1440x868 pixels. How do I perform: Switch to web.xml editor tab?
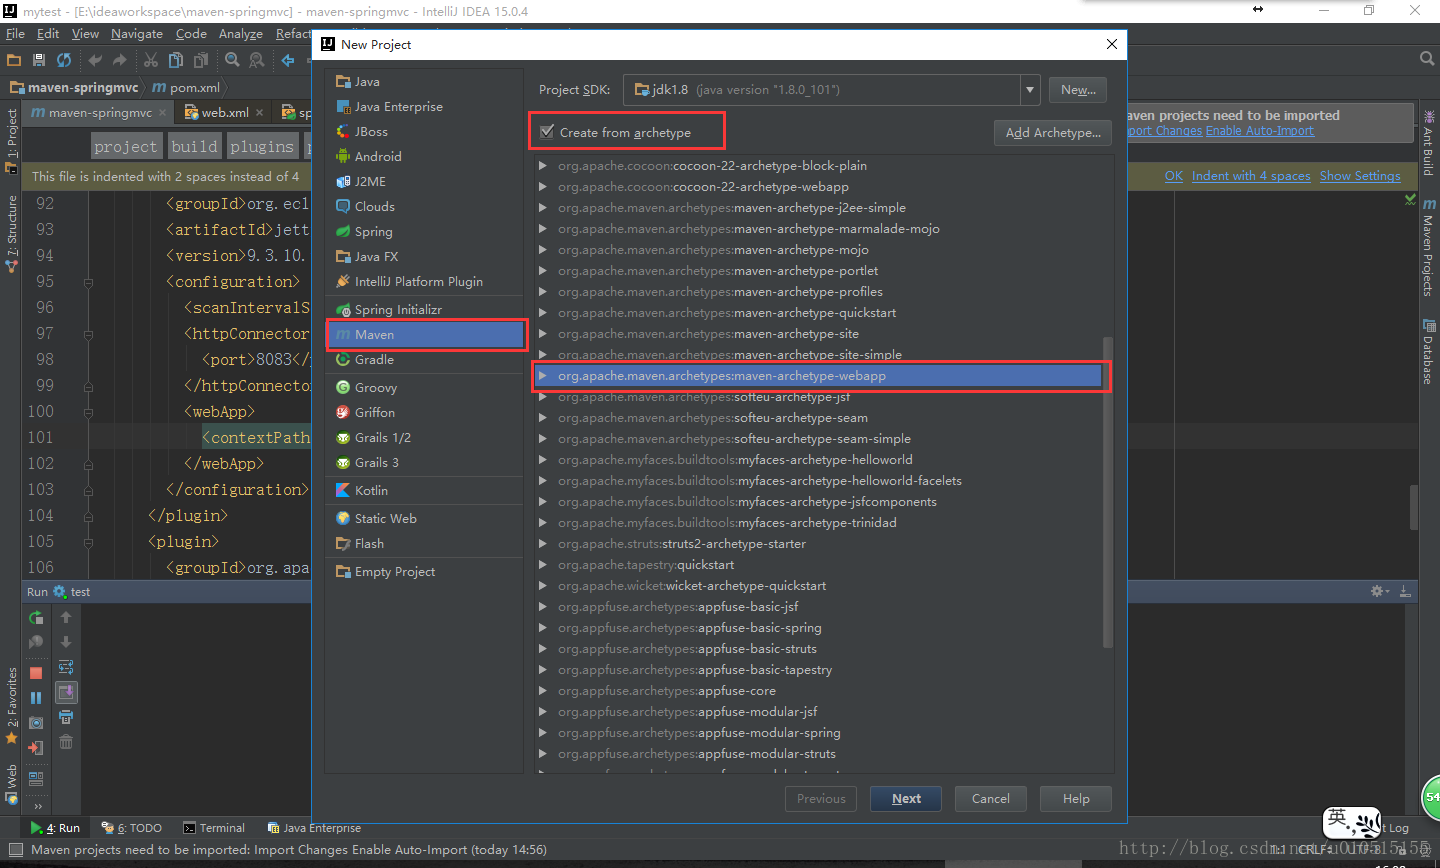(x=225, y=113)
